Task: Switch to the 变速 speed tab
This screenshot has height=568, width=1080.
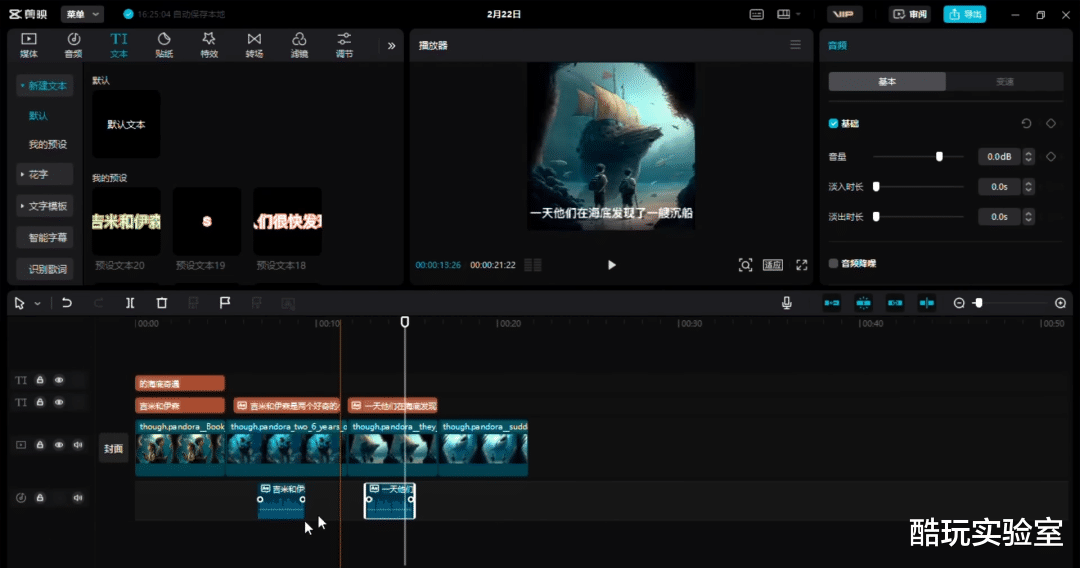Action: click(x=1004, y=81)
